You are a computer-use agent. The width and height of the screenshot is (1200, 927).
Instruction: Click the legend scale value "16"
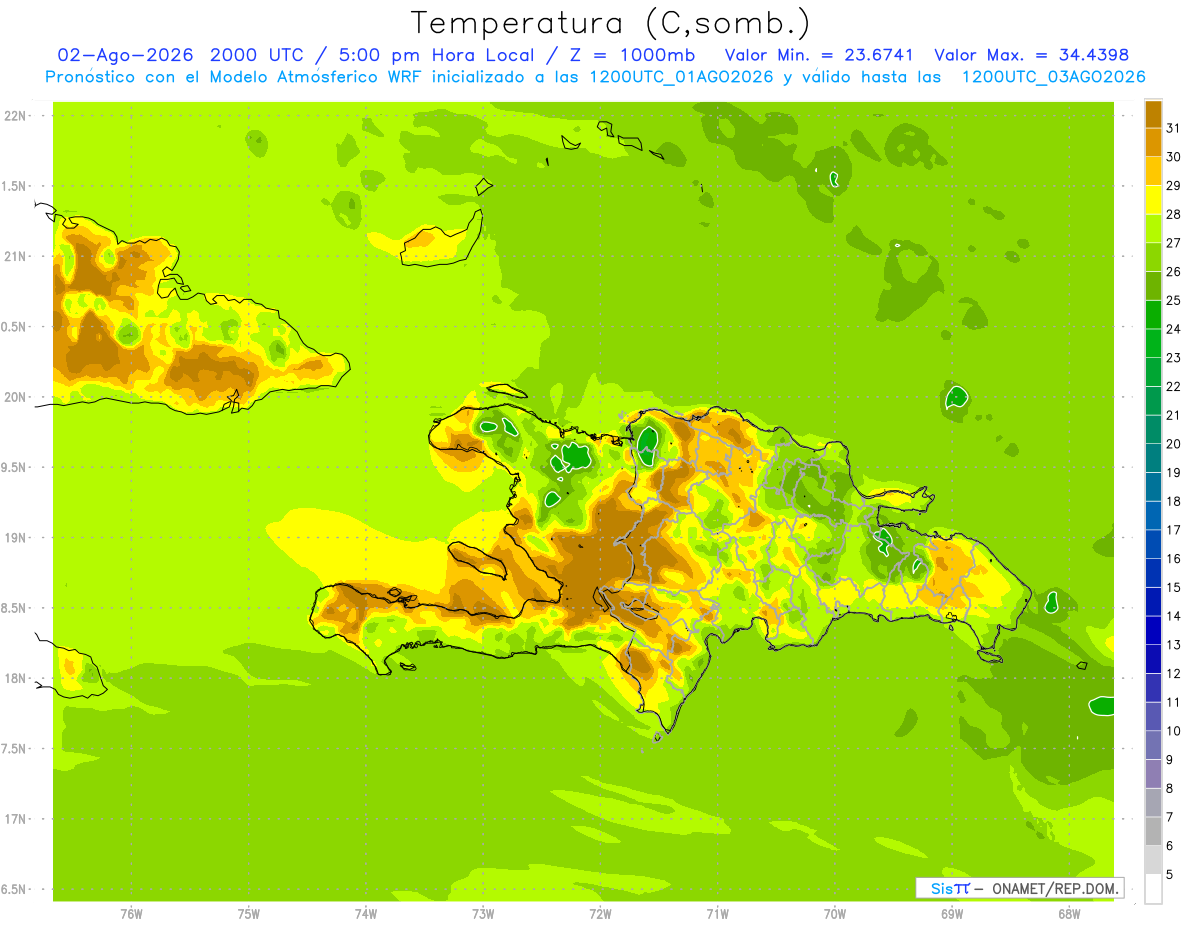1174,559
